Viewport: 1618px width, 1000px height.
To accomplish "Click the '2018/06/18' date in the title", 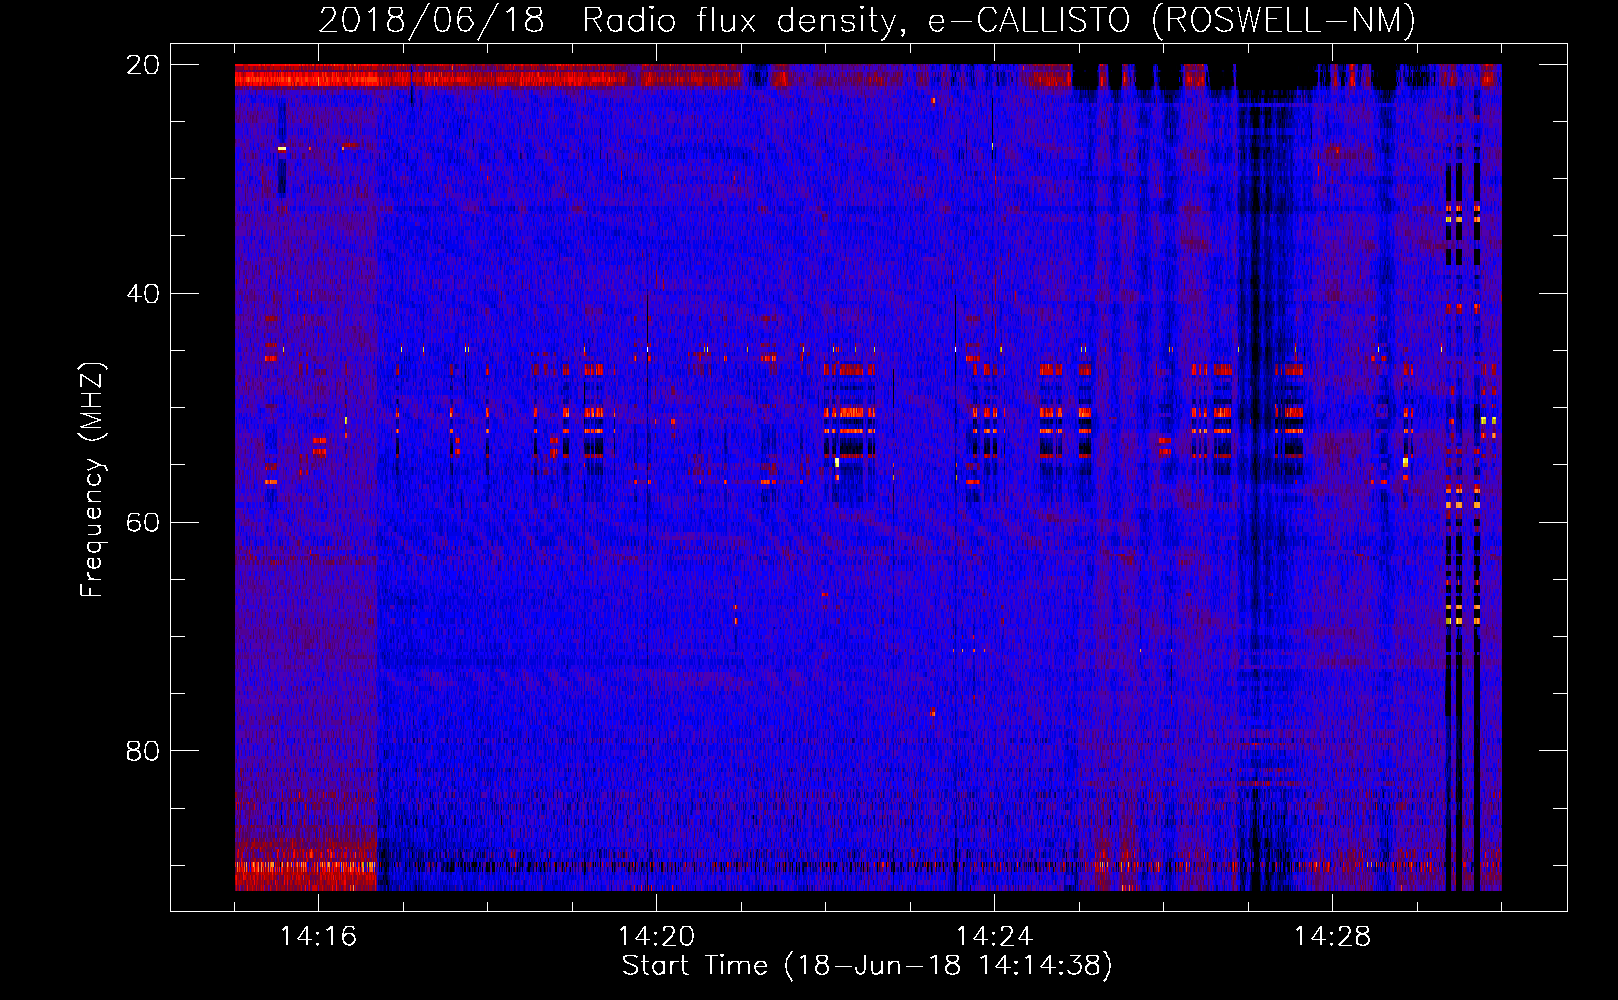I will click(432, 21).
